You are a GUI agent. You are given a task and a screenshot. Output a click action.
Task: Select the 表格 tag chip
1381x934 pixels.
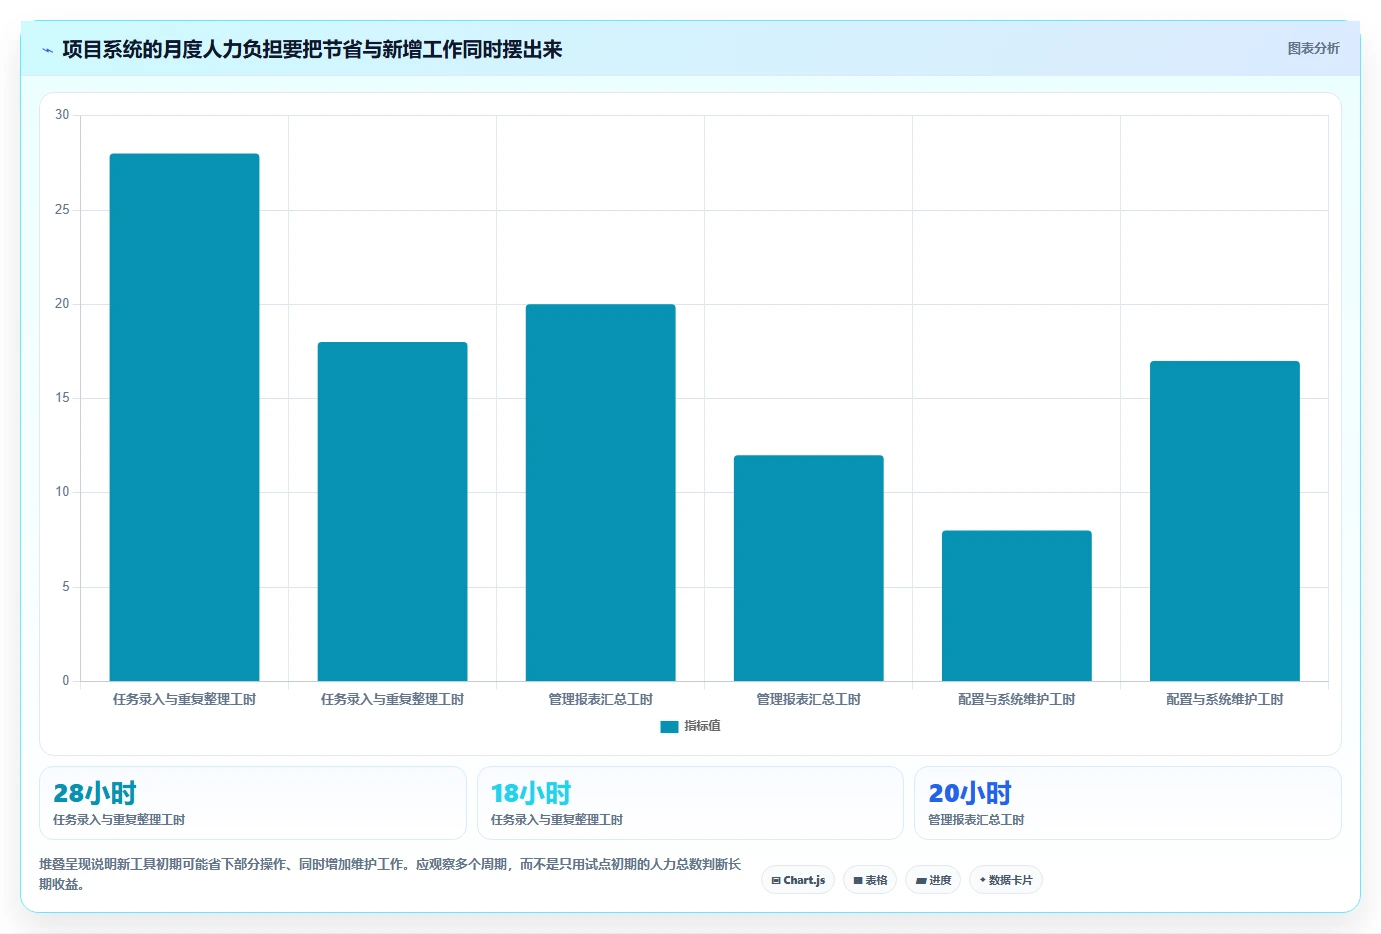[x=870, y=880]
